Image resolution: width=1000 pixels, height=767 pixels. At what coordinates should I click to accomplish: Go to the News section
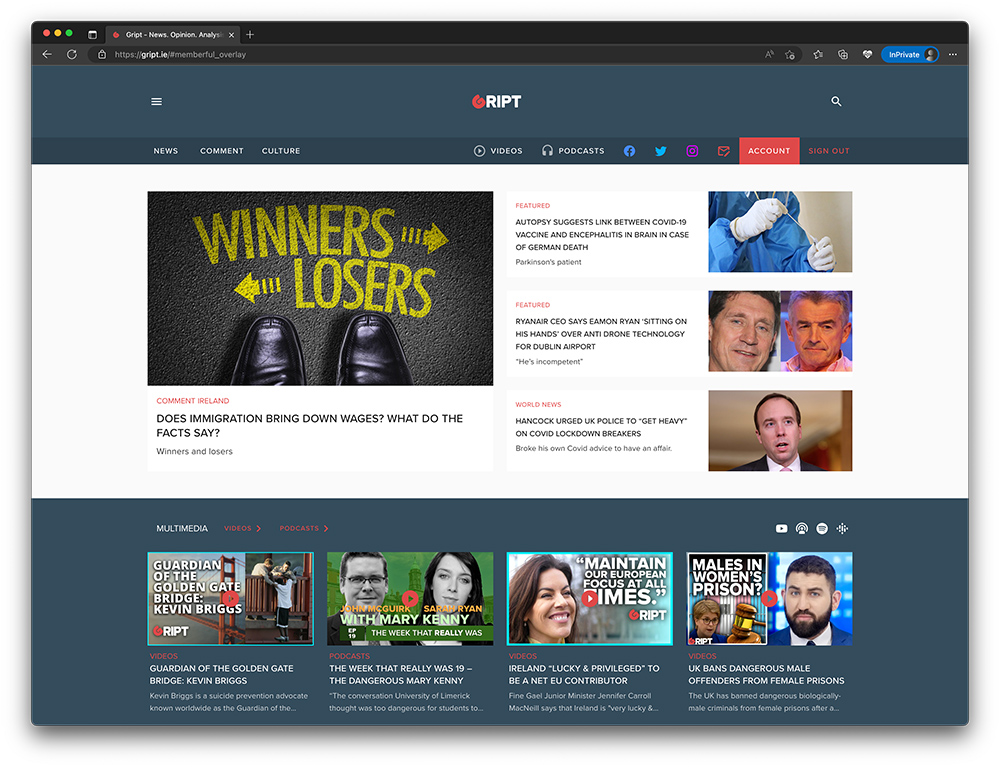pos(166,151)
